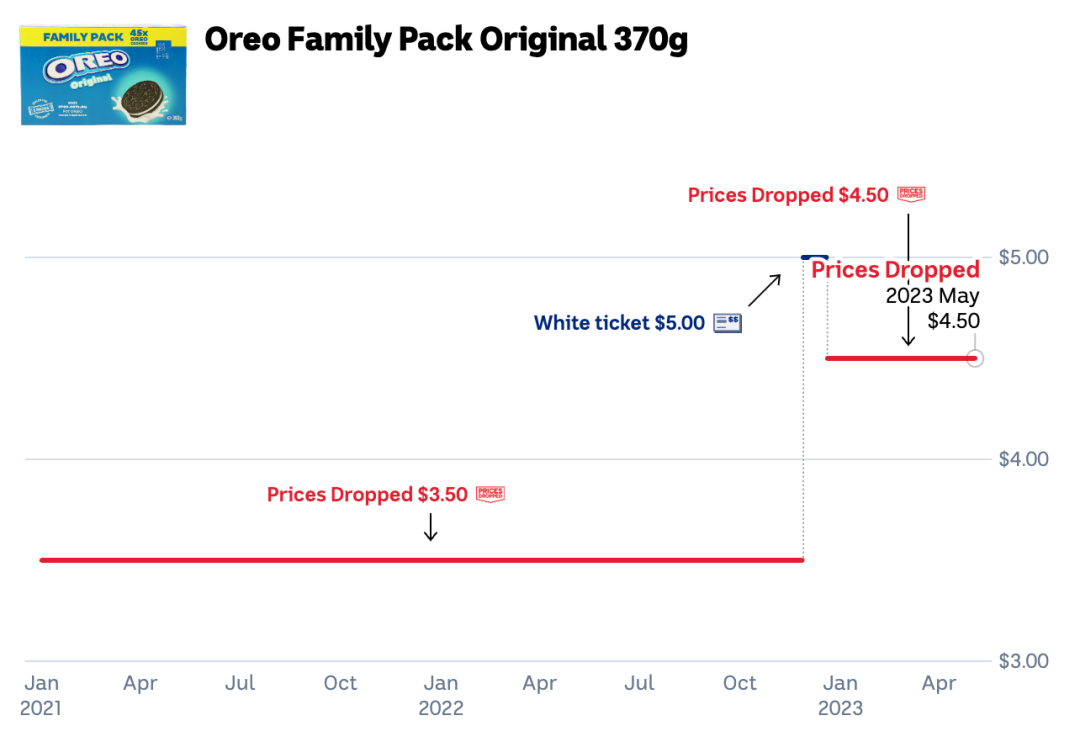Click the red $4.50 price line segment
Screen dimensions: 1080x742
click(x=898, y=358)
